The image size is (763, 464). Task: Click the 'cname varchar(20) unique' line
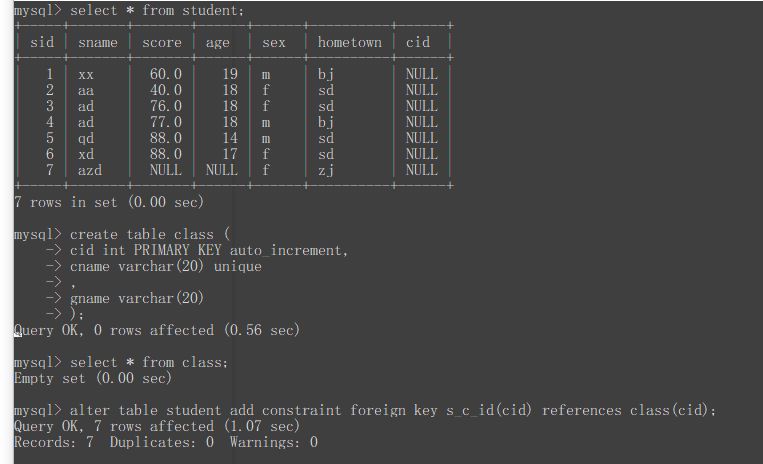click(x=165, y=266)
